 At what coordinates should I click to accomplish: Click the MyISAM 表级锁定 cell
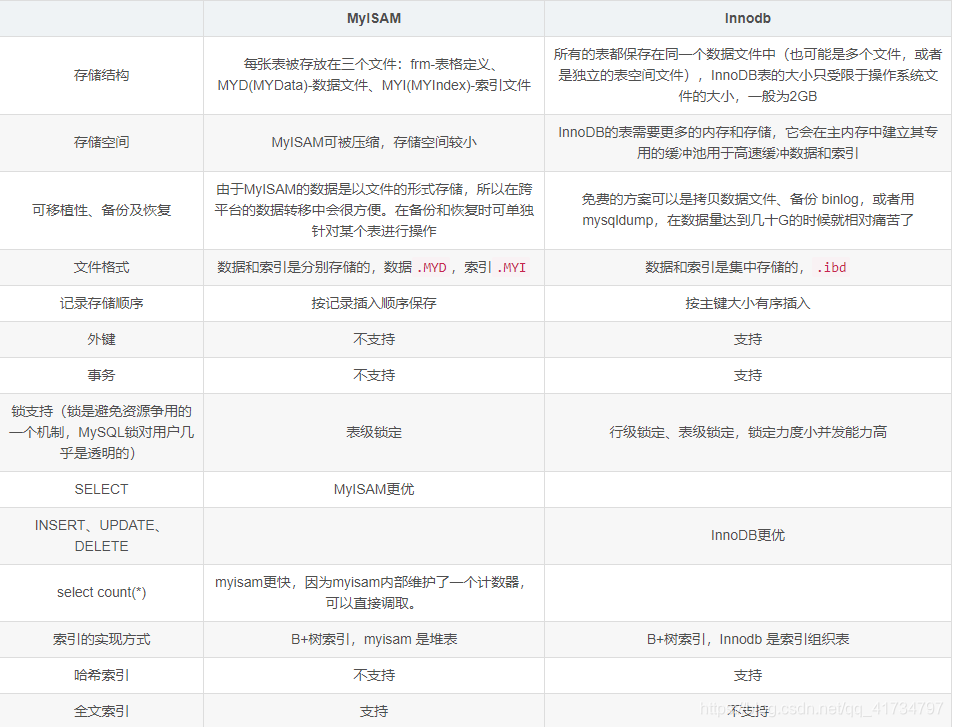click(374, 432)
